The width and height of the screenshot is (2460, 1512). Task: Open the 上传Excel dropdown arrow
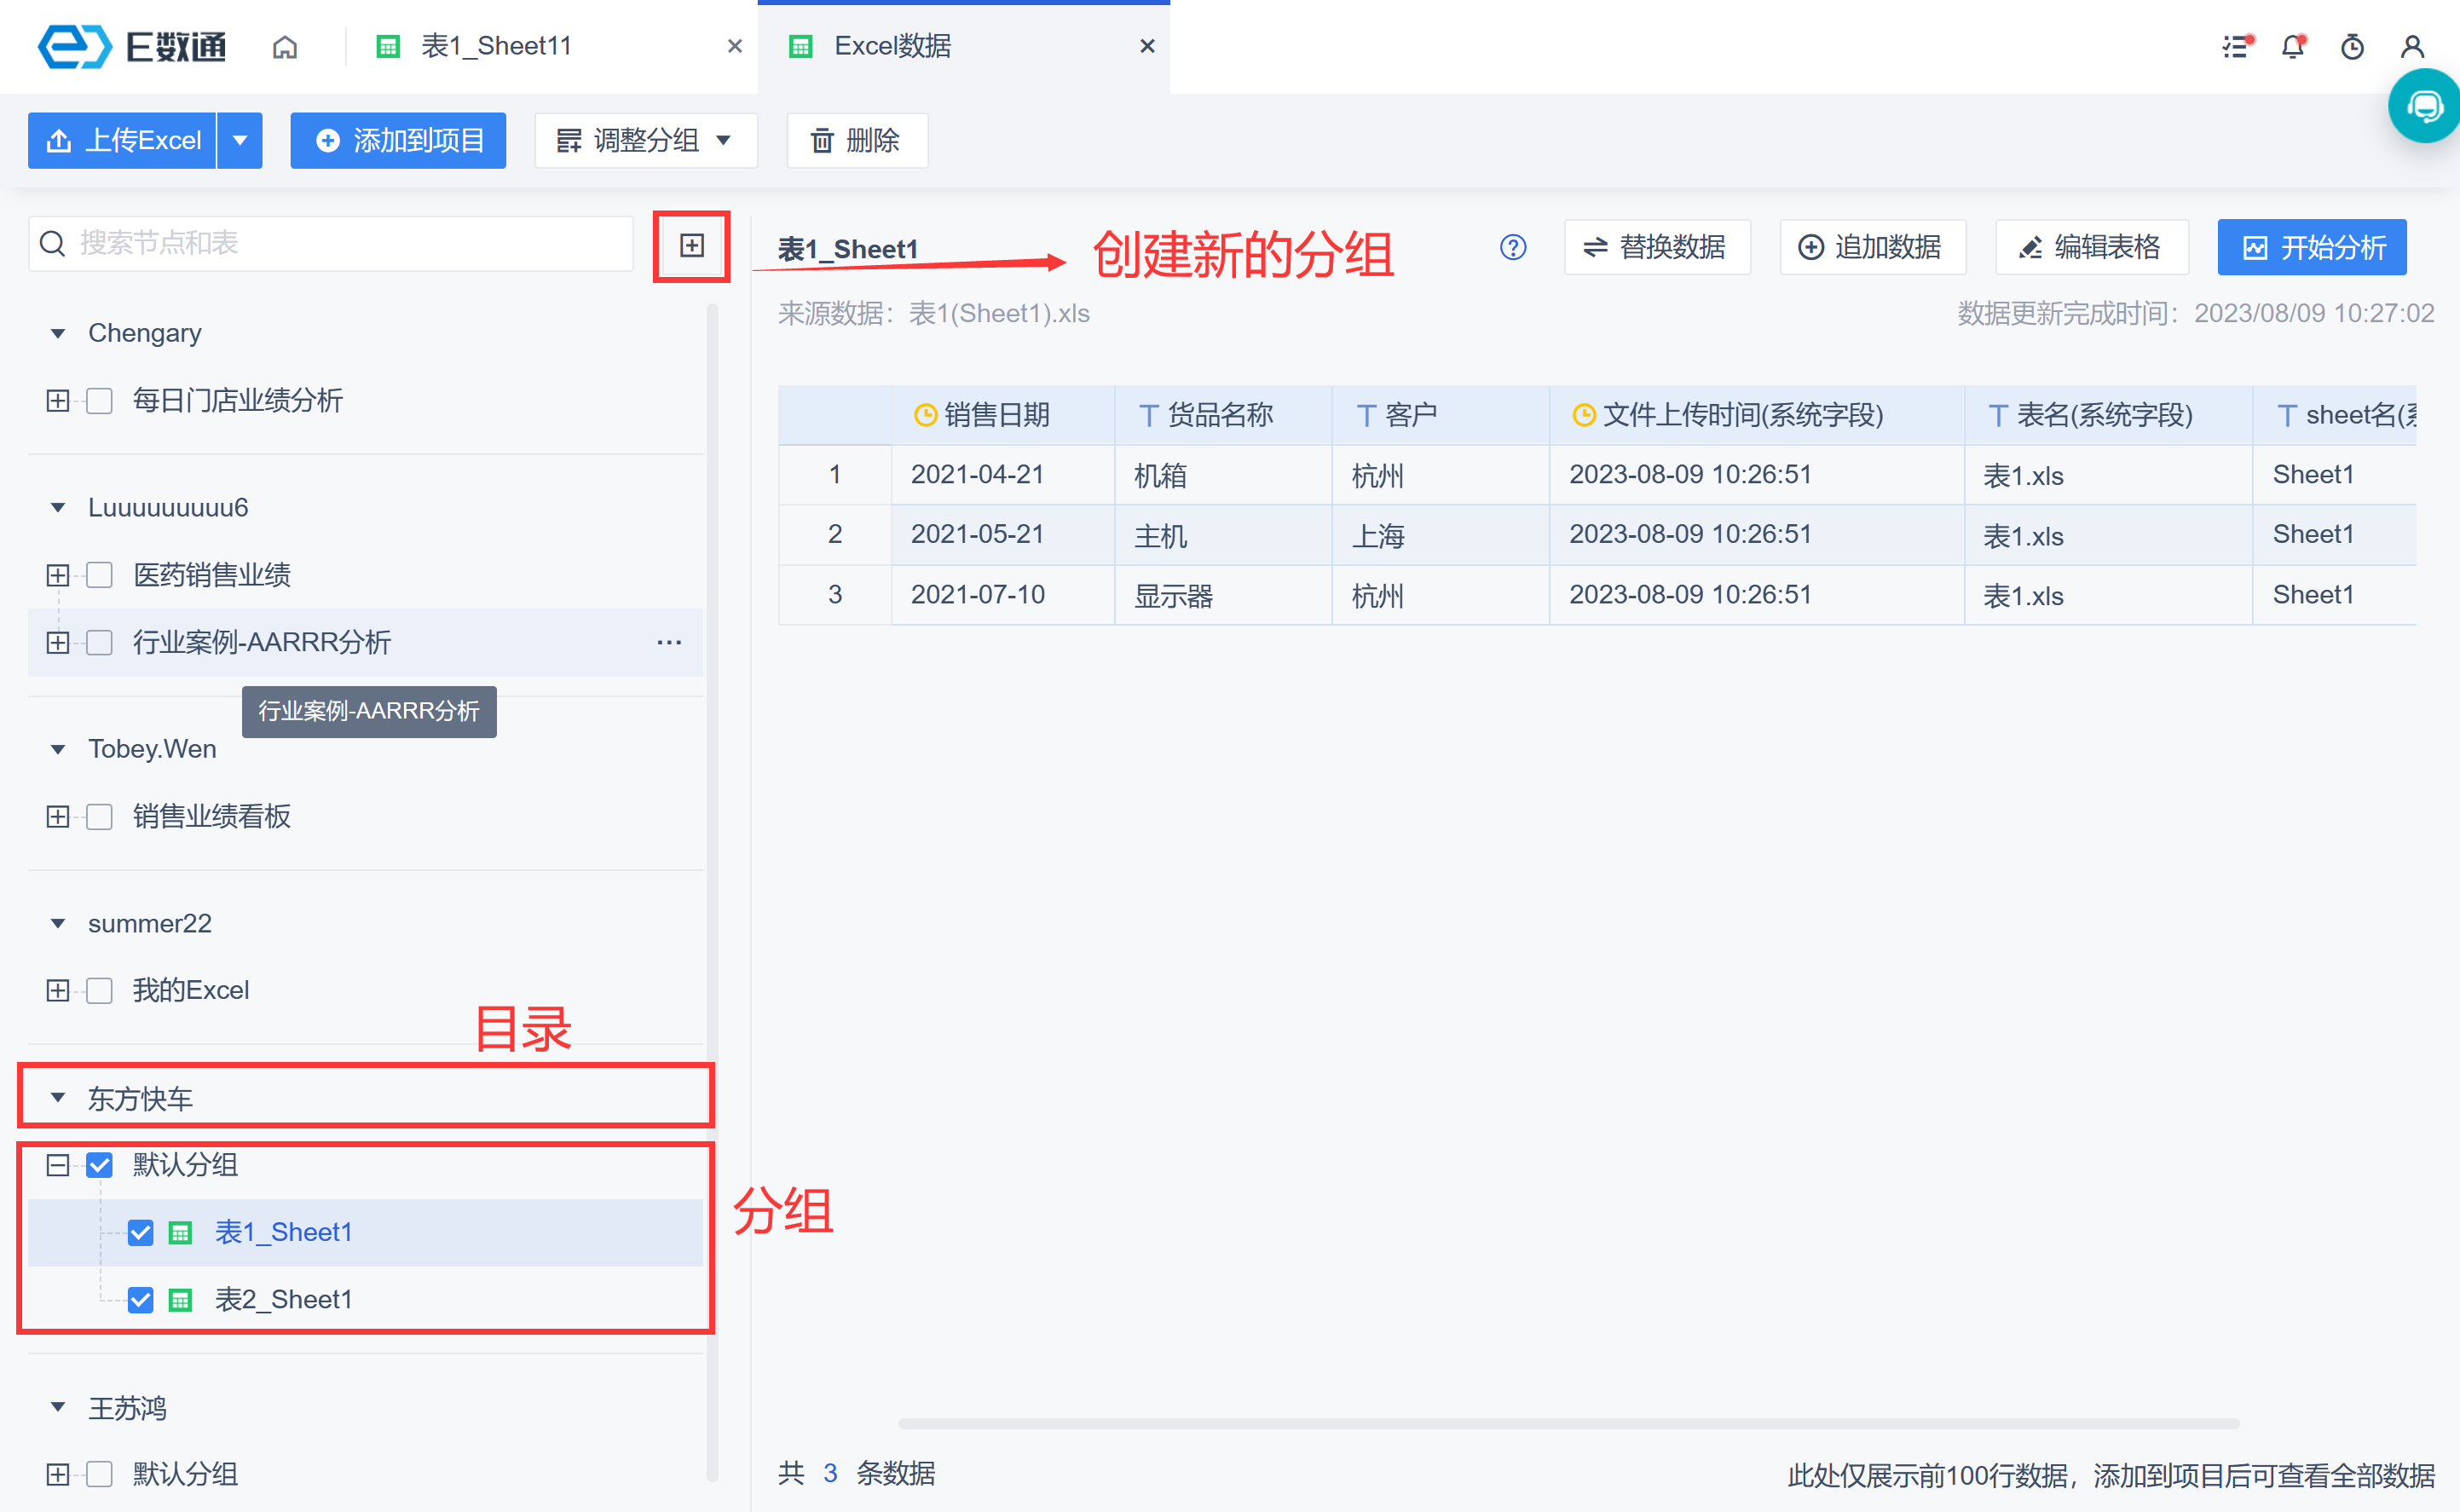click(x=240, y=141)
